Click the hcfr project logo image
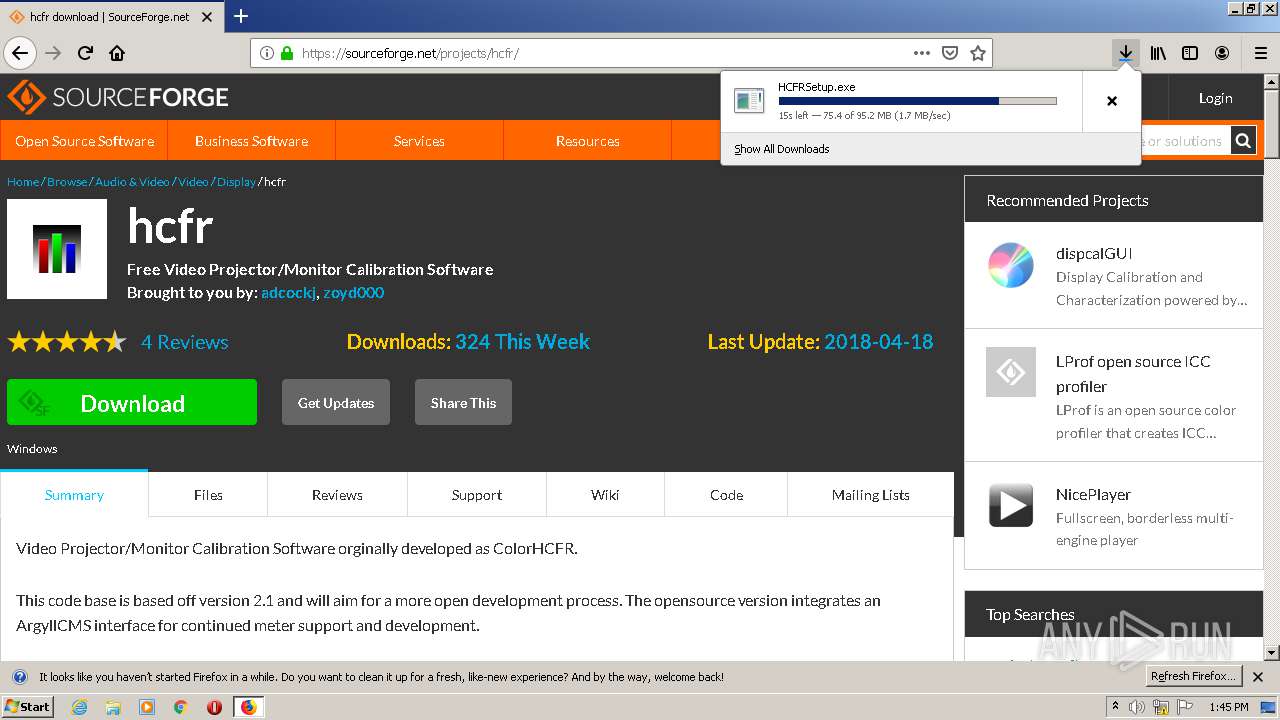The height and width of the screenshot is (720, 1280). [x=57, y=249]
